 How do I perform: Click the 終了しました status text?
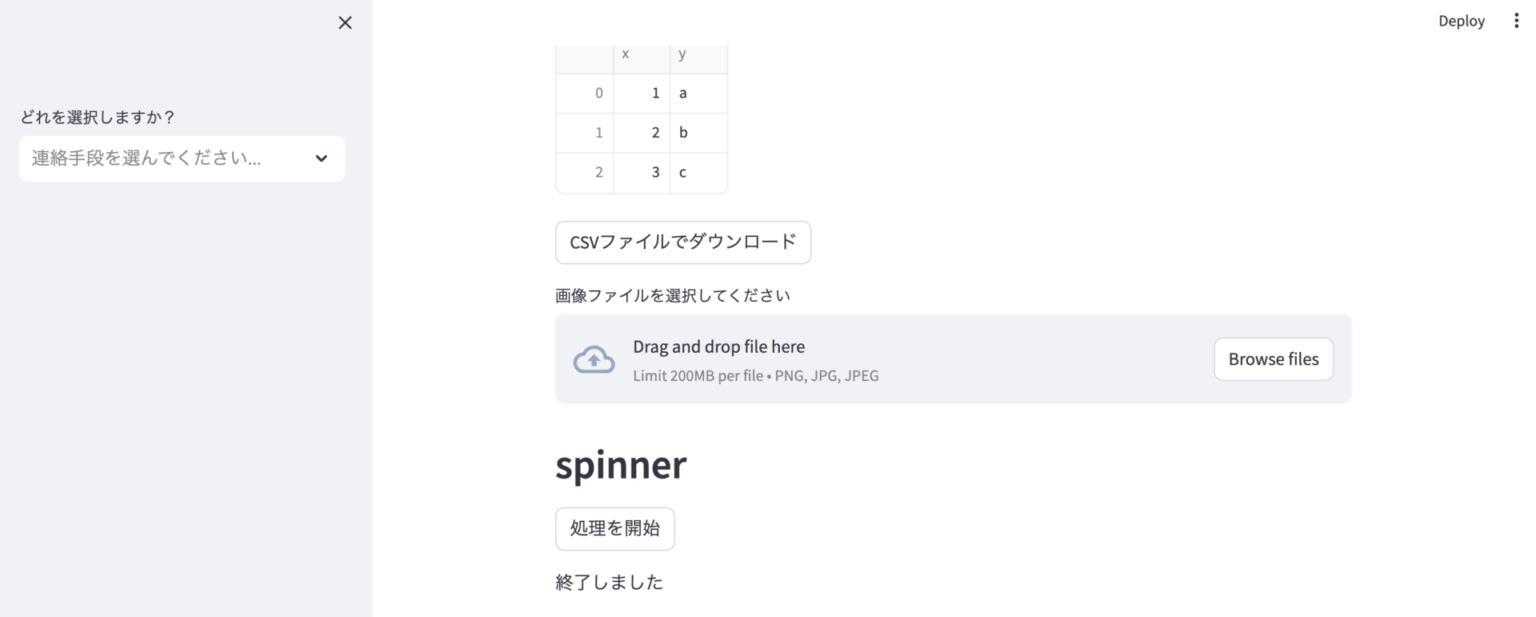609,581
